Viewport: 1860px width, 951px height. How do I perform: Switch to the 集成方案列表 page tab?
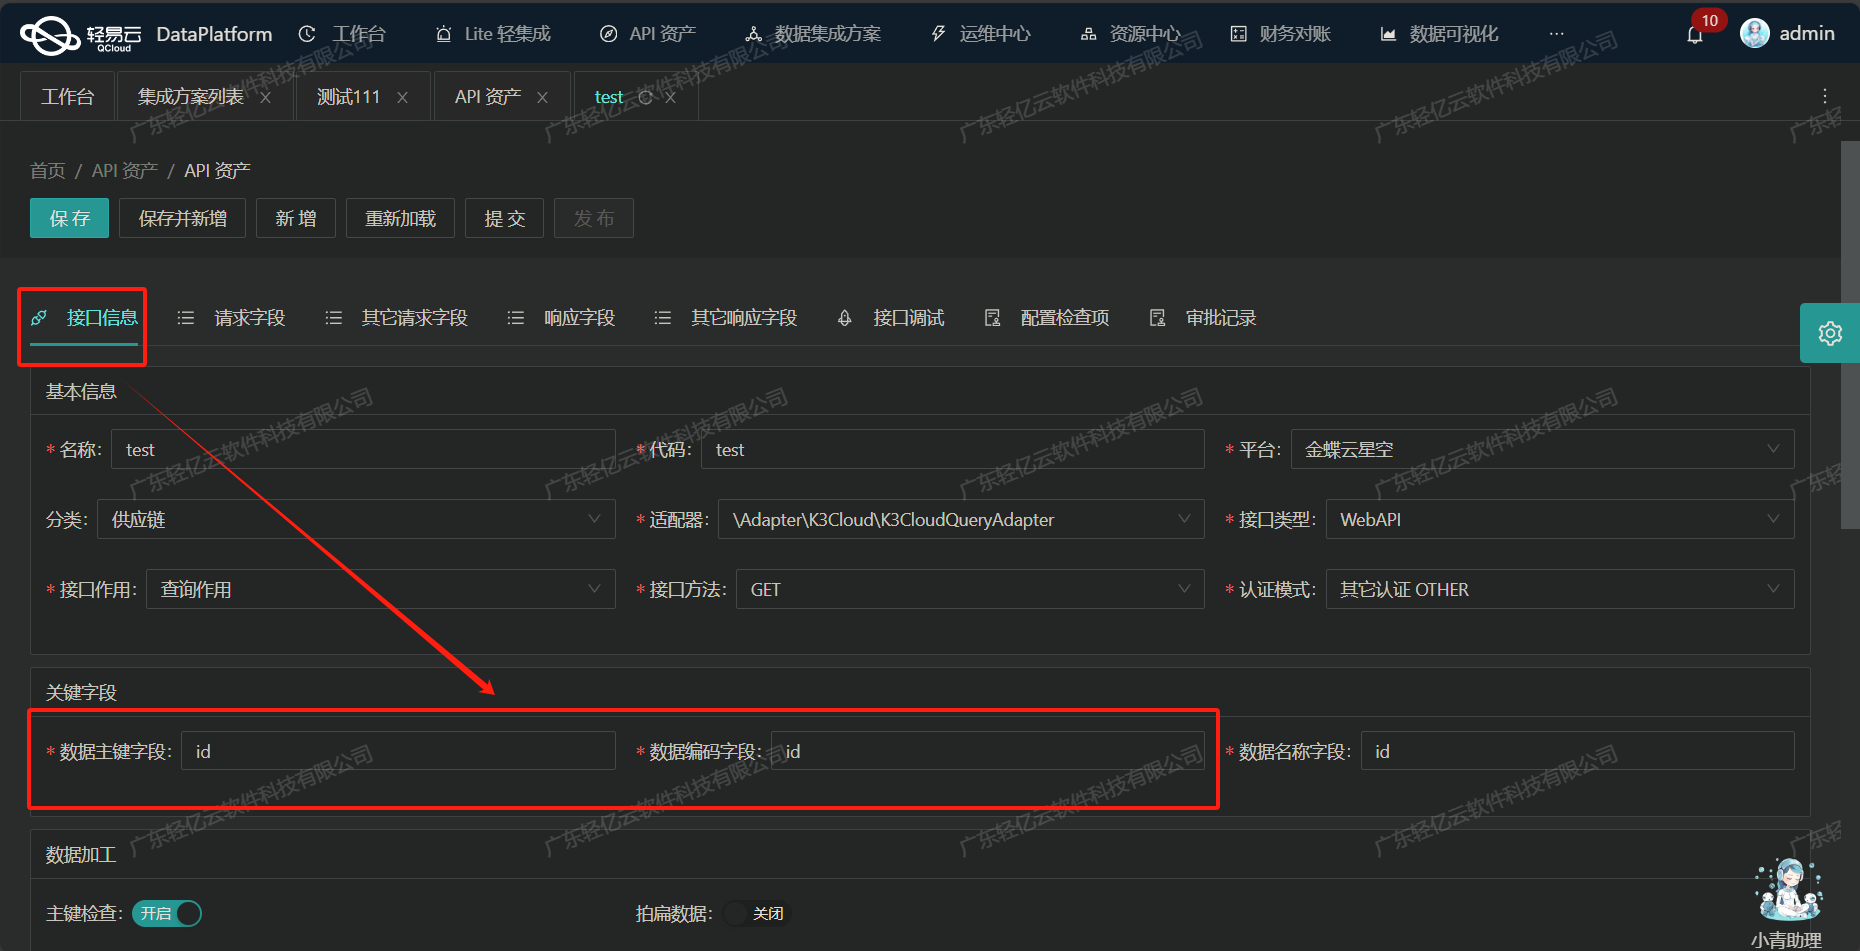[191, 97]
